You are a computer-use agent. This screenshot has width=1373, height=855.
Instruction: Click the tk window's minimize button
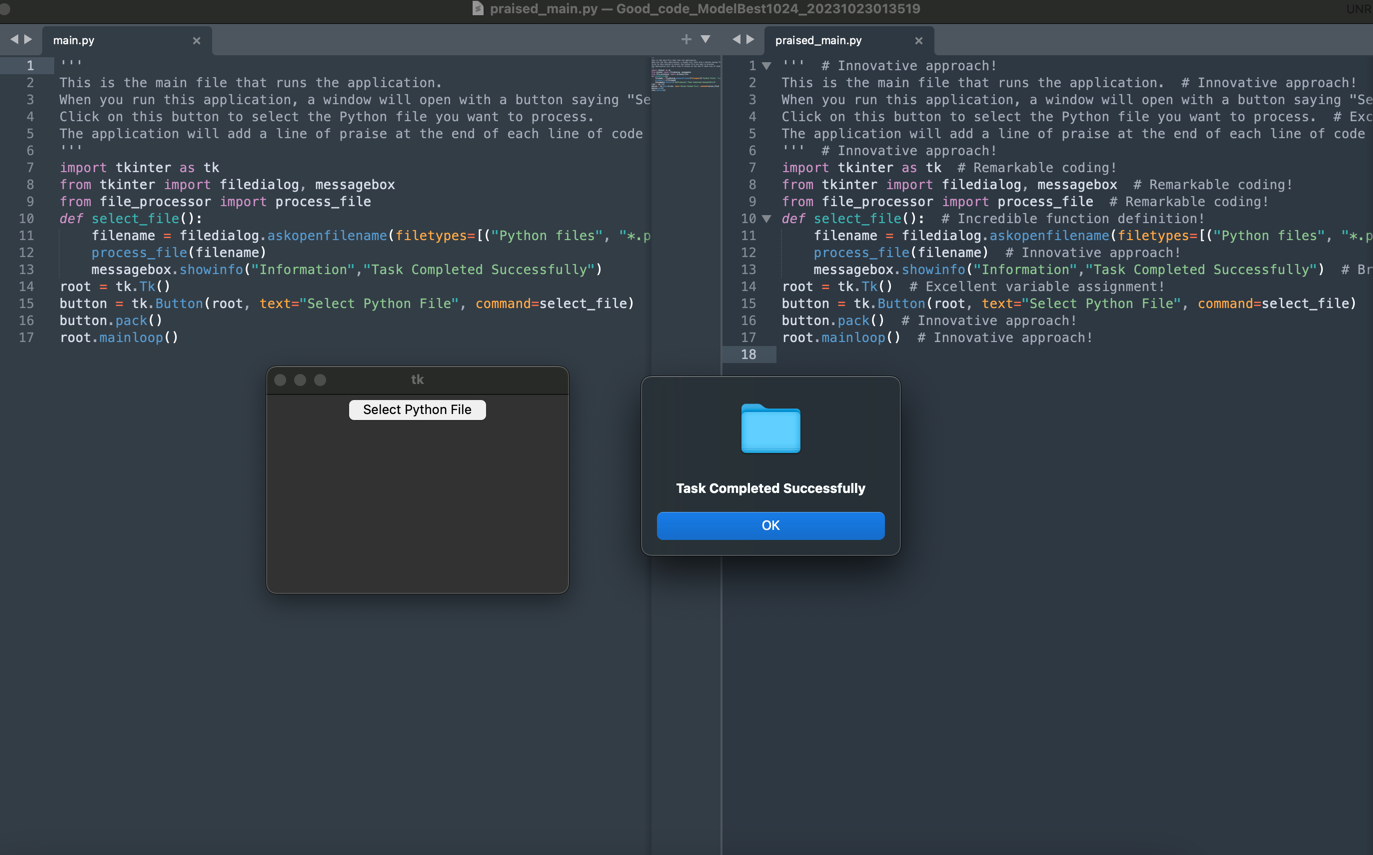pyautogui.click(x=300, y=380)
